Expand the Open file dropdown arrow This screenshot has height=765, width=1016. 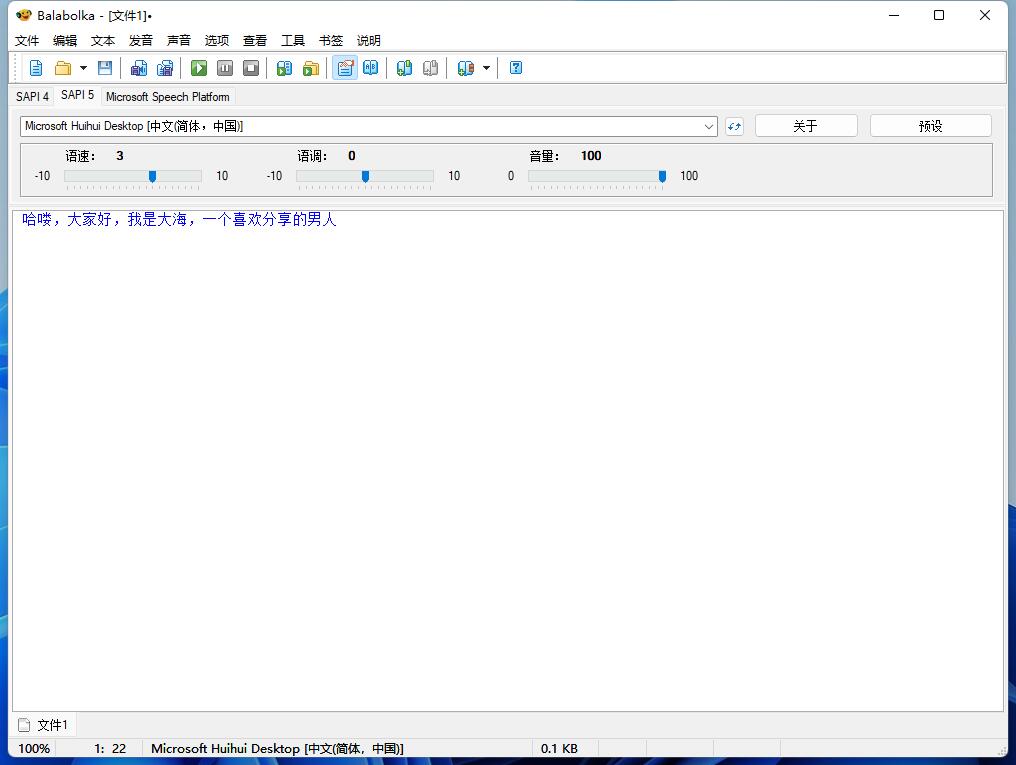(83, 68)
